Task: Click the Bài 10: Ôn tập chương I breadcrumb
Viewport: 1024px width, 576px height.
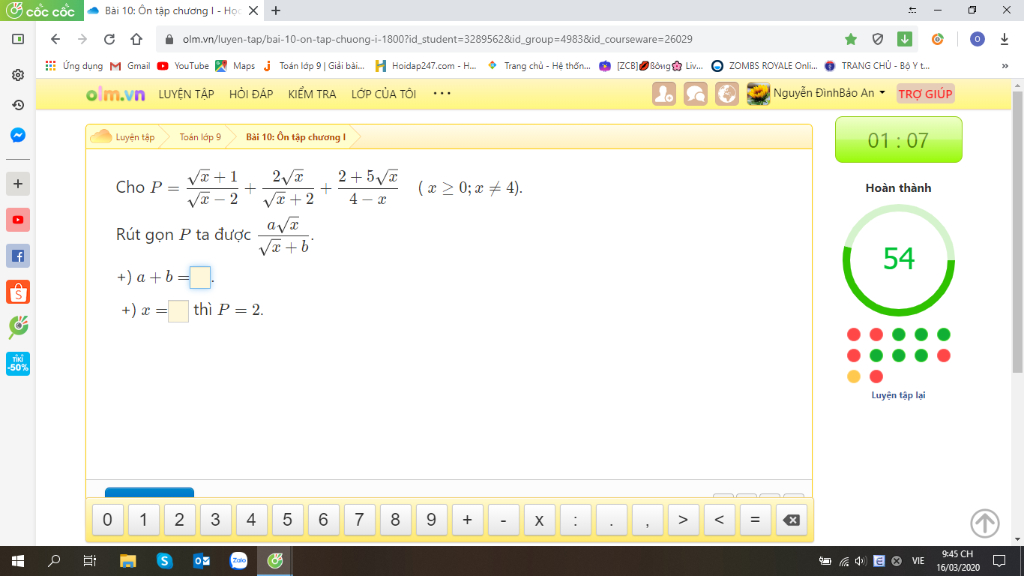Action: click(295, 137)
